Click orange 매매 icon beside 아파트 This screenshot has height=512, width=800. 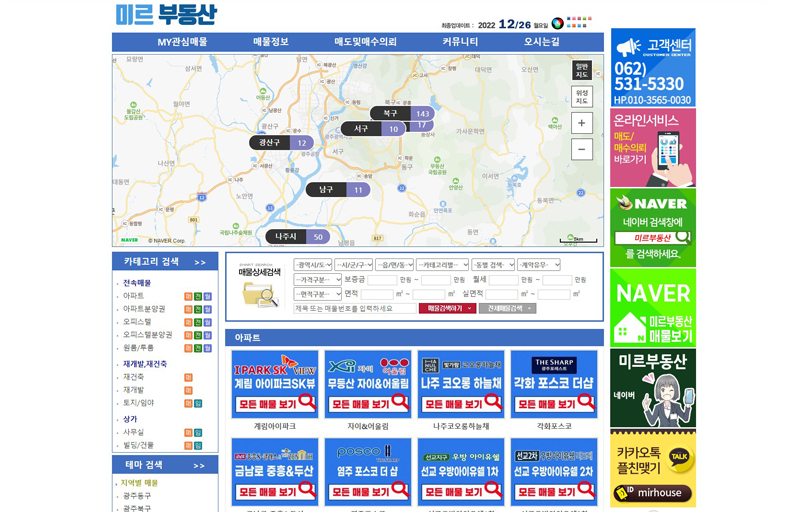click(x=188, y=296)
